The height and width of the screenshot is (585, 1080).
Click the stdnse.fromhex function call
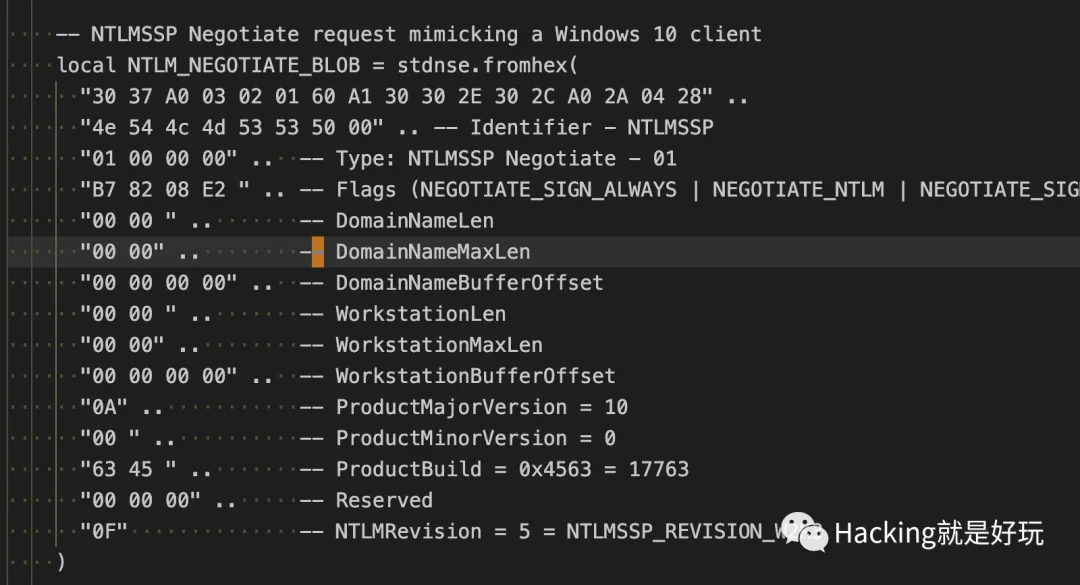pos(488,65)
